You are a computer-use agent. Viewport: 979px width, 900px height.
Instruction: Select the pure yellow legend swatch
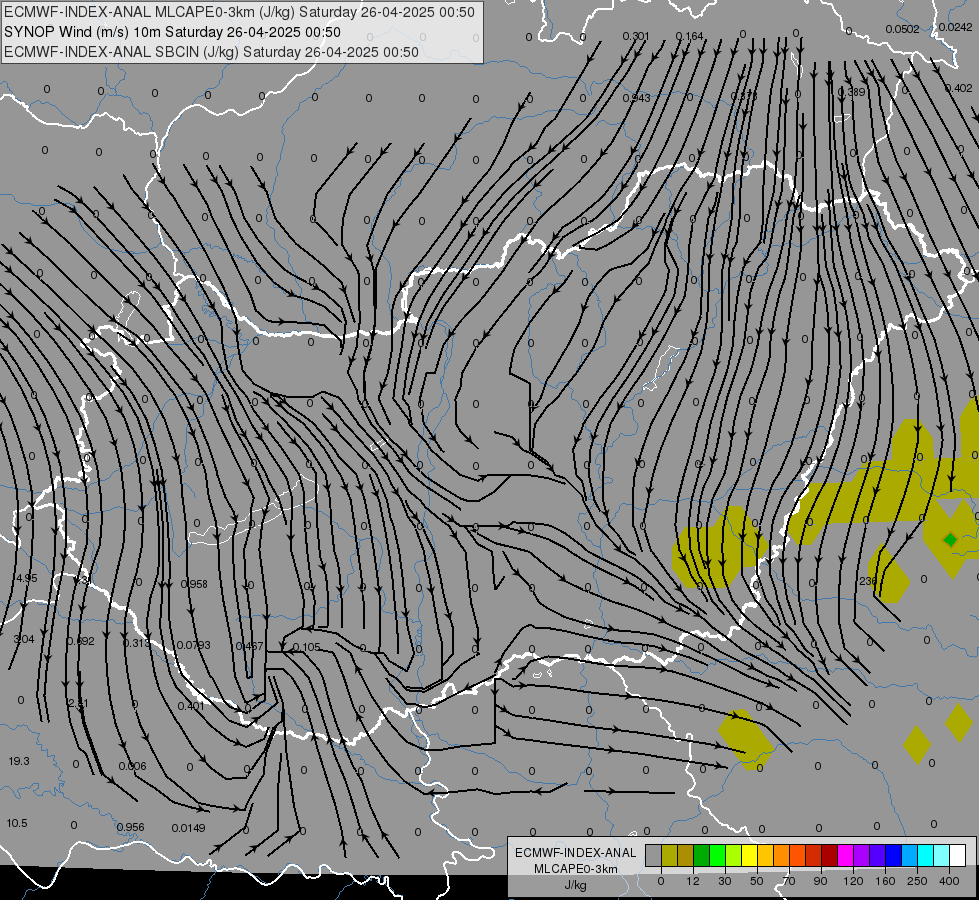pos(749,855)
